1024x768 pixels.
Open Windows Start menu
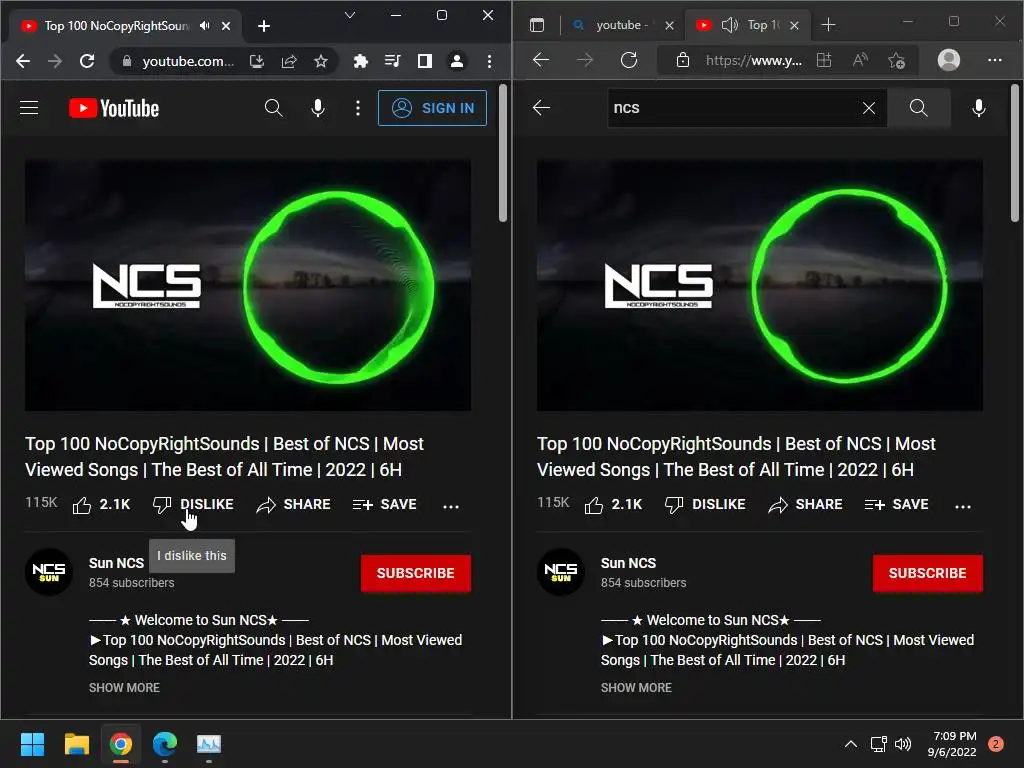(x=32, y=744)
